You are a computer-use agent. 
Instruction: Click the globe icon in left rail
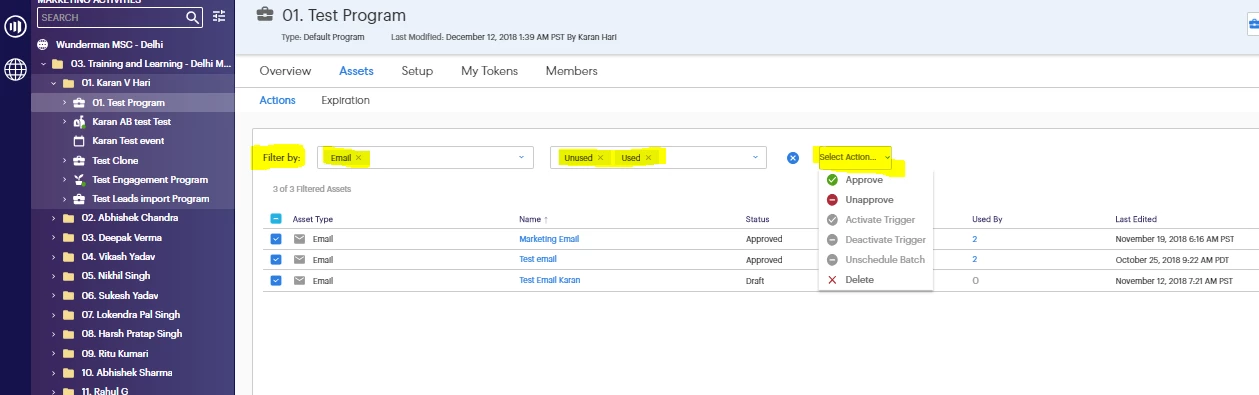[x=16, y=70]
